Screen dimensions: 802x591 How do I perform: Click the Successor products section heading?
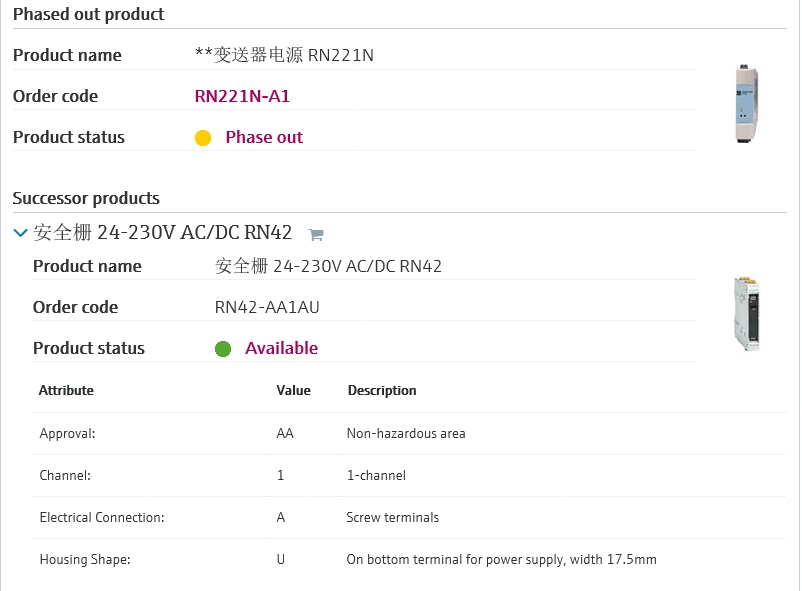86,198
